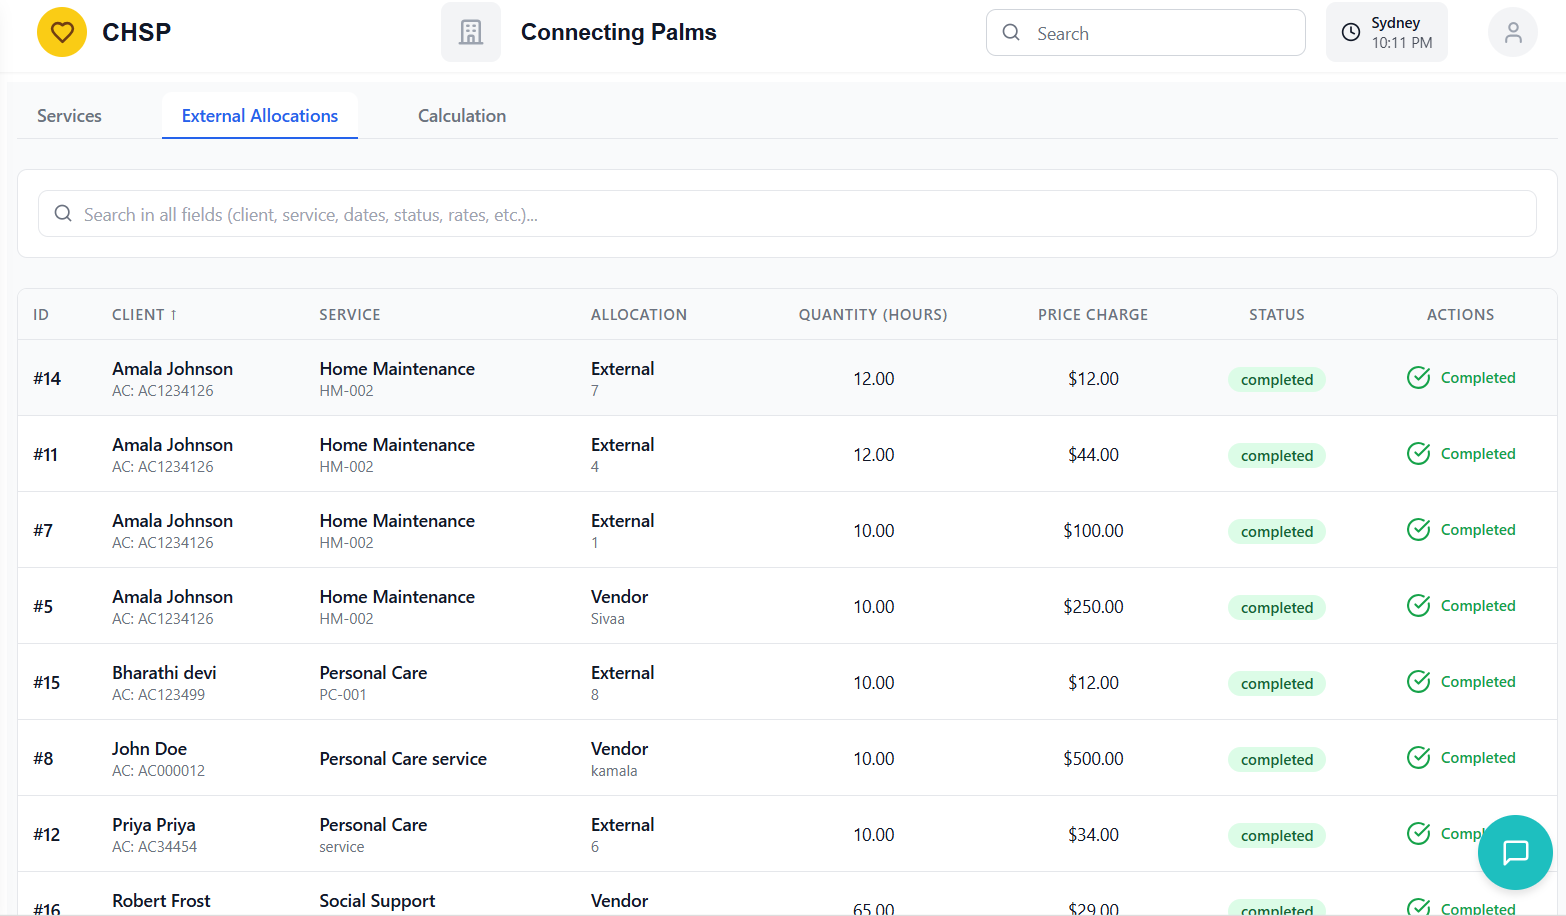Sort by the Price Charge column header

[1092, 315]
